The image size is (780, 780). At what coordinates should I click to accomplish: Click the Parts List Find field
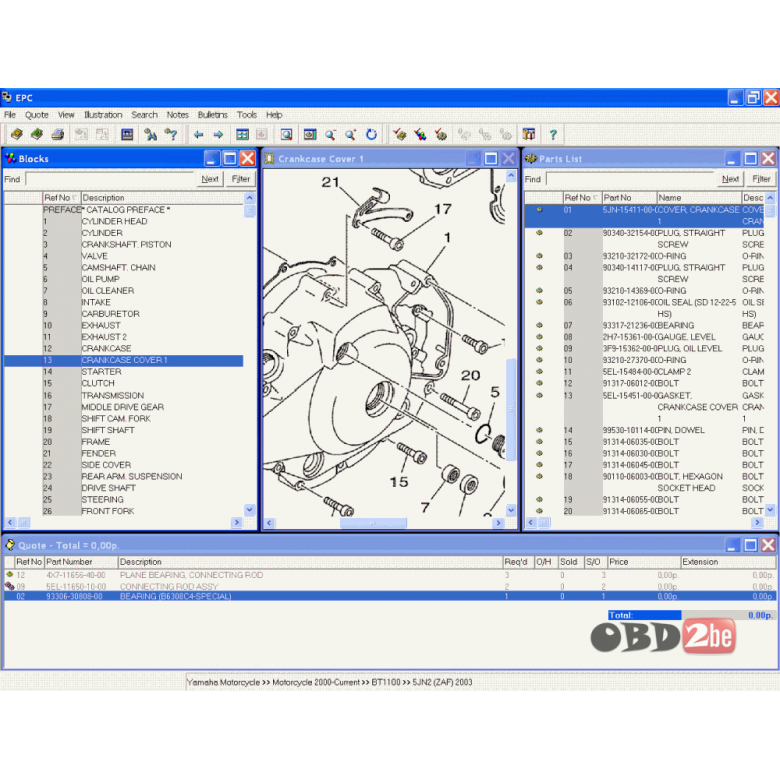pyautogui.click(x=630, y=179)
